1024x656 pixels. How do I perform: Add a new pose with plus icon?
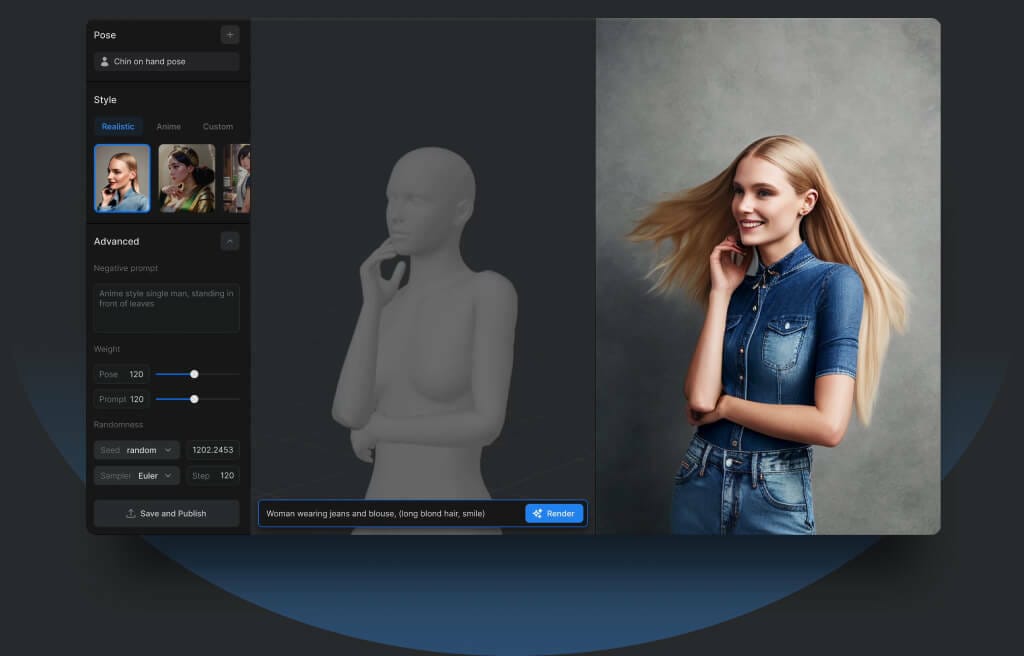[229, 35]
